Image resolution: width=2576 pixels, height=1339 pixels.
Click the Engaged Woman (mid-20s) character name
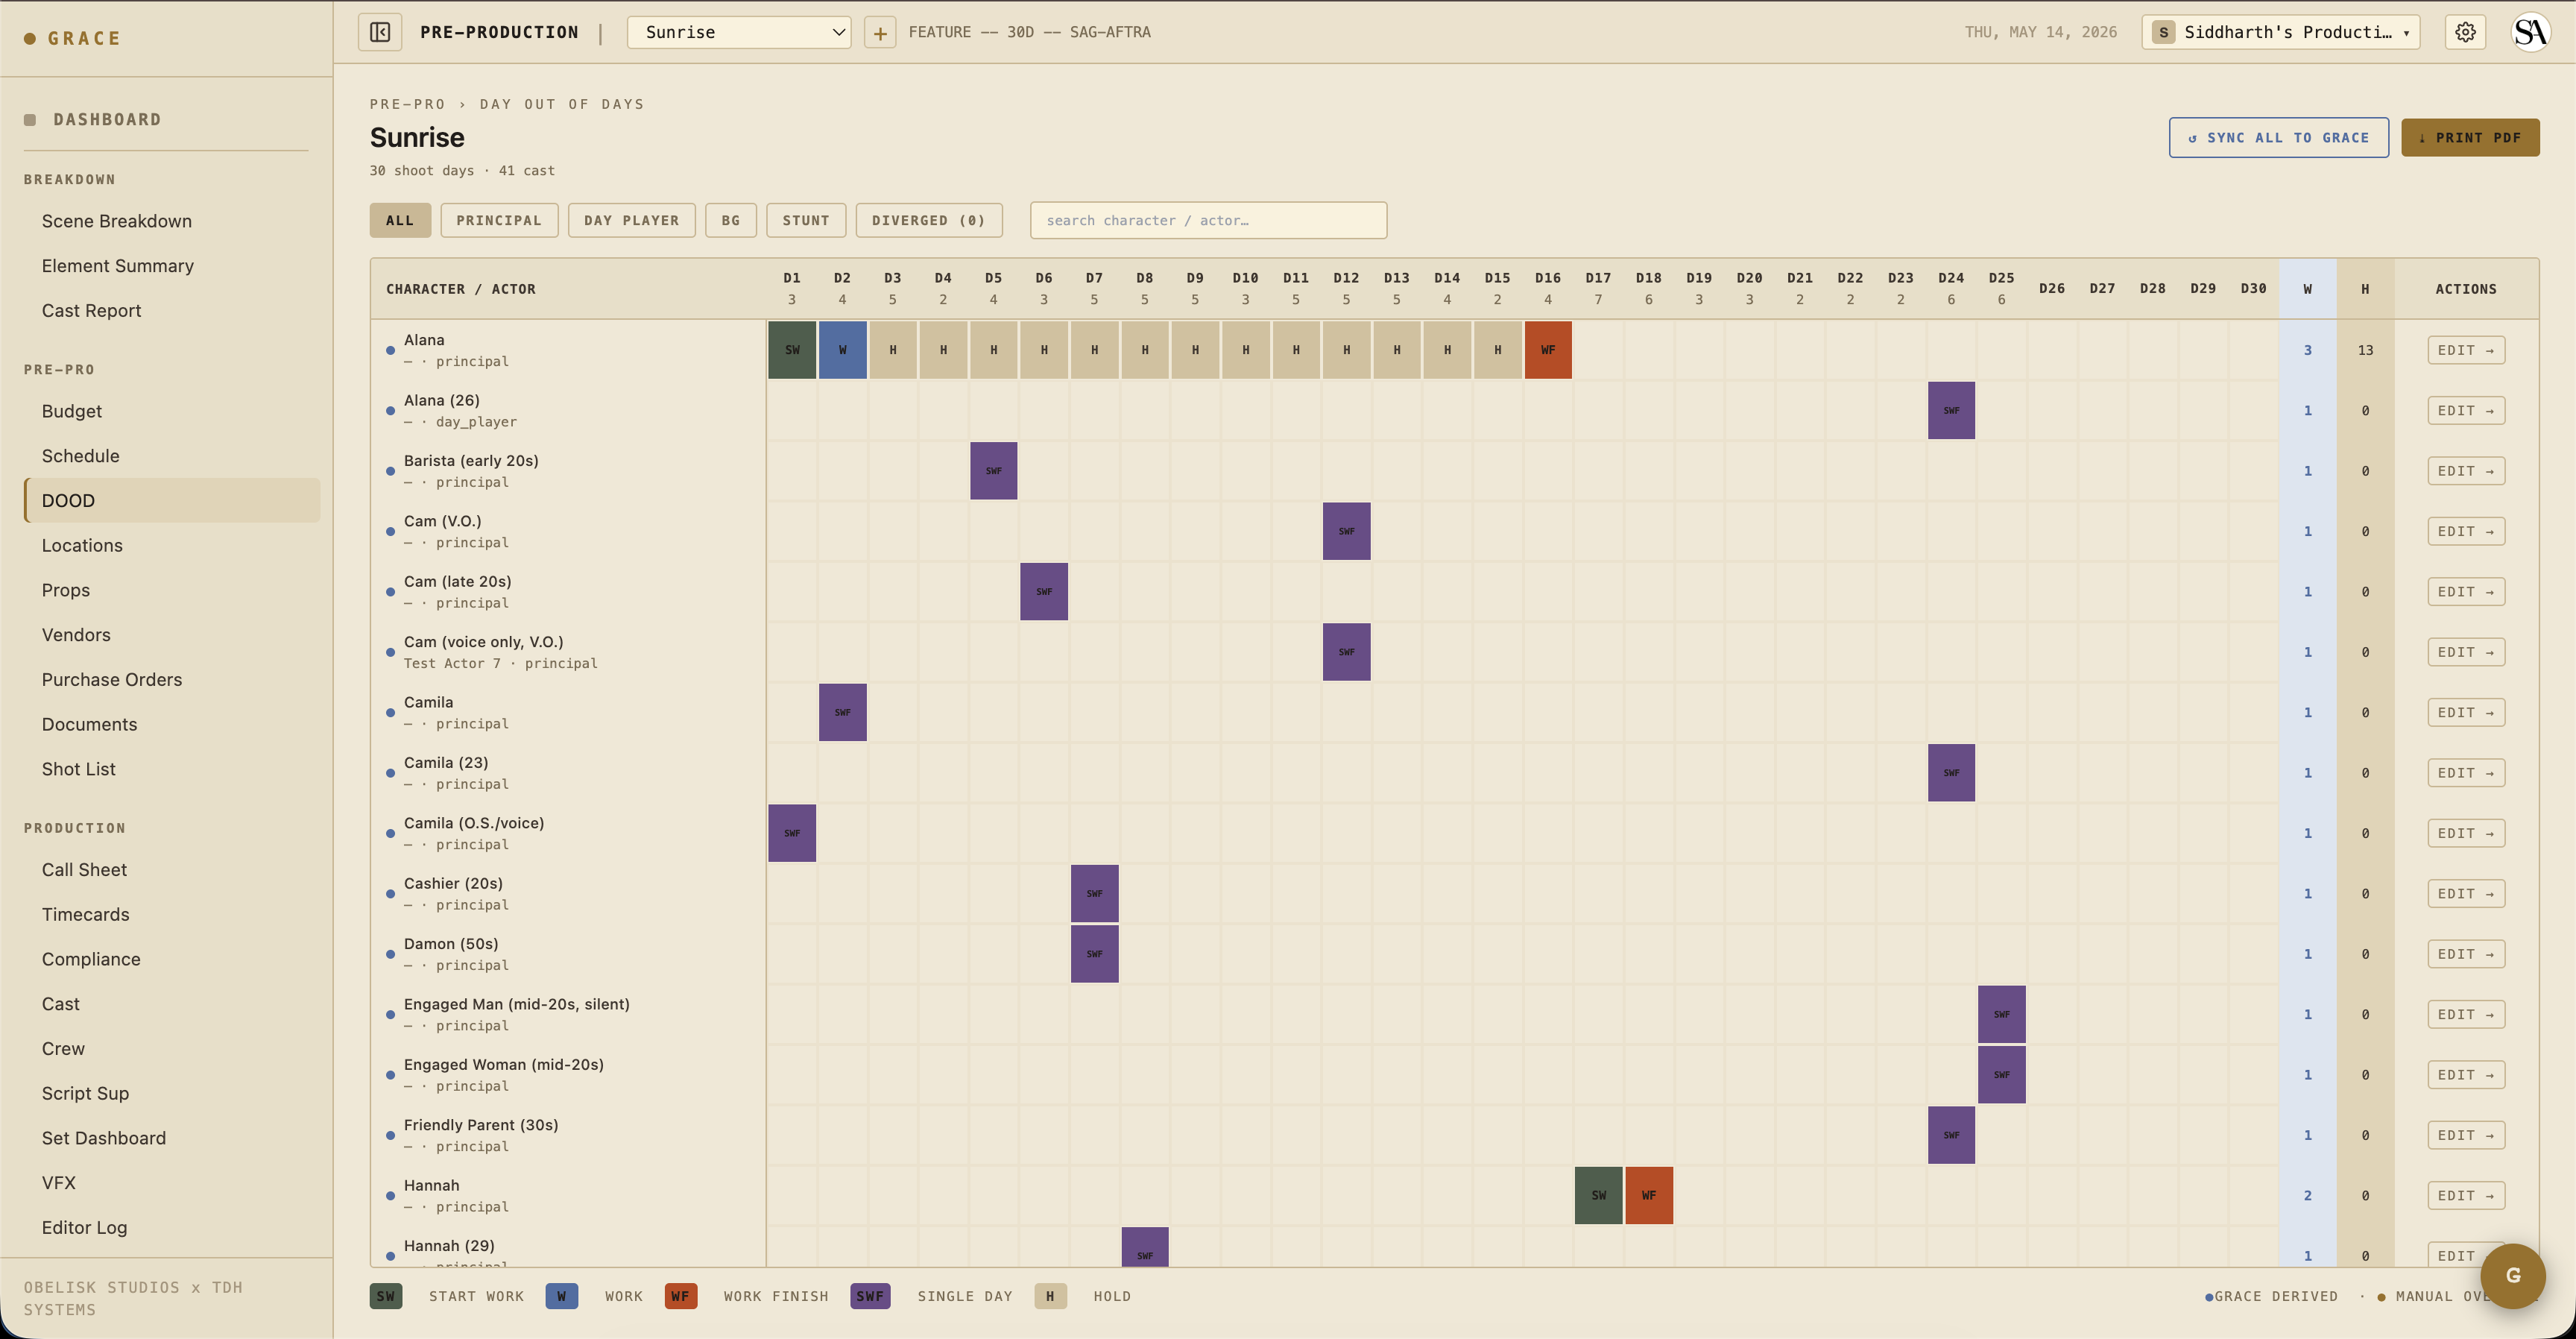pos(504,1065)
